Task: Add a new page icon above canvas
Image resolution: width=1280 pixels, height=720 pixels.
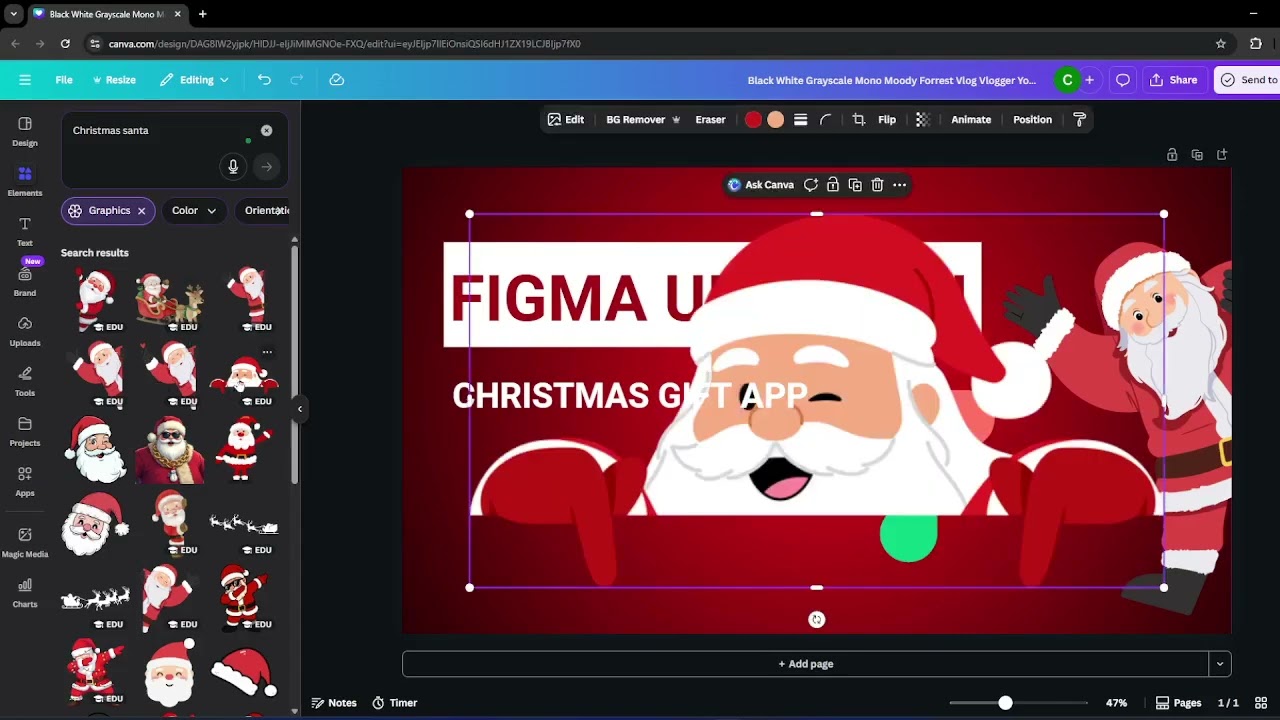Action: pos(1222,155)
